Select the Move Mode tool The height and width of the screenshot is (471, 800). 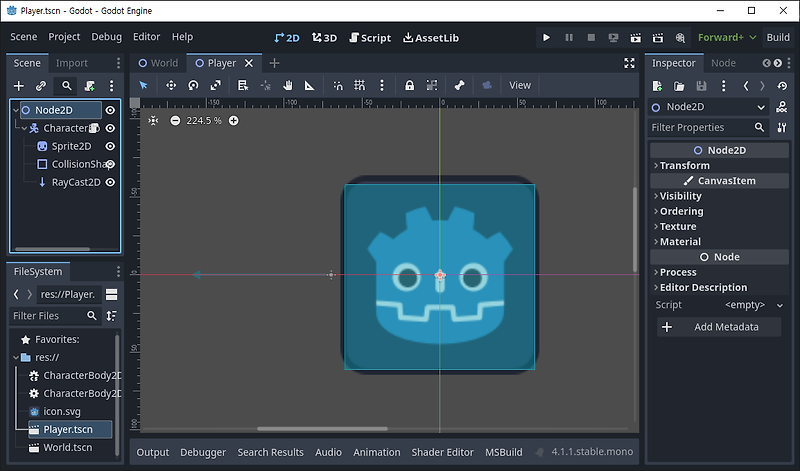(x=171, y=85)
